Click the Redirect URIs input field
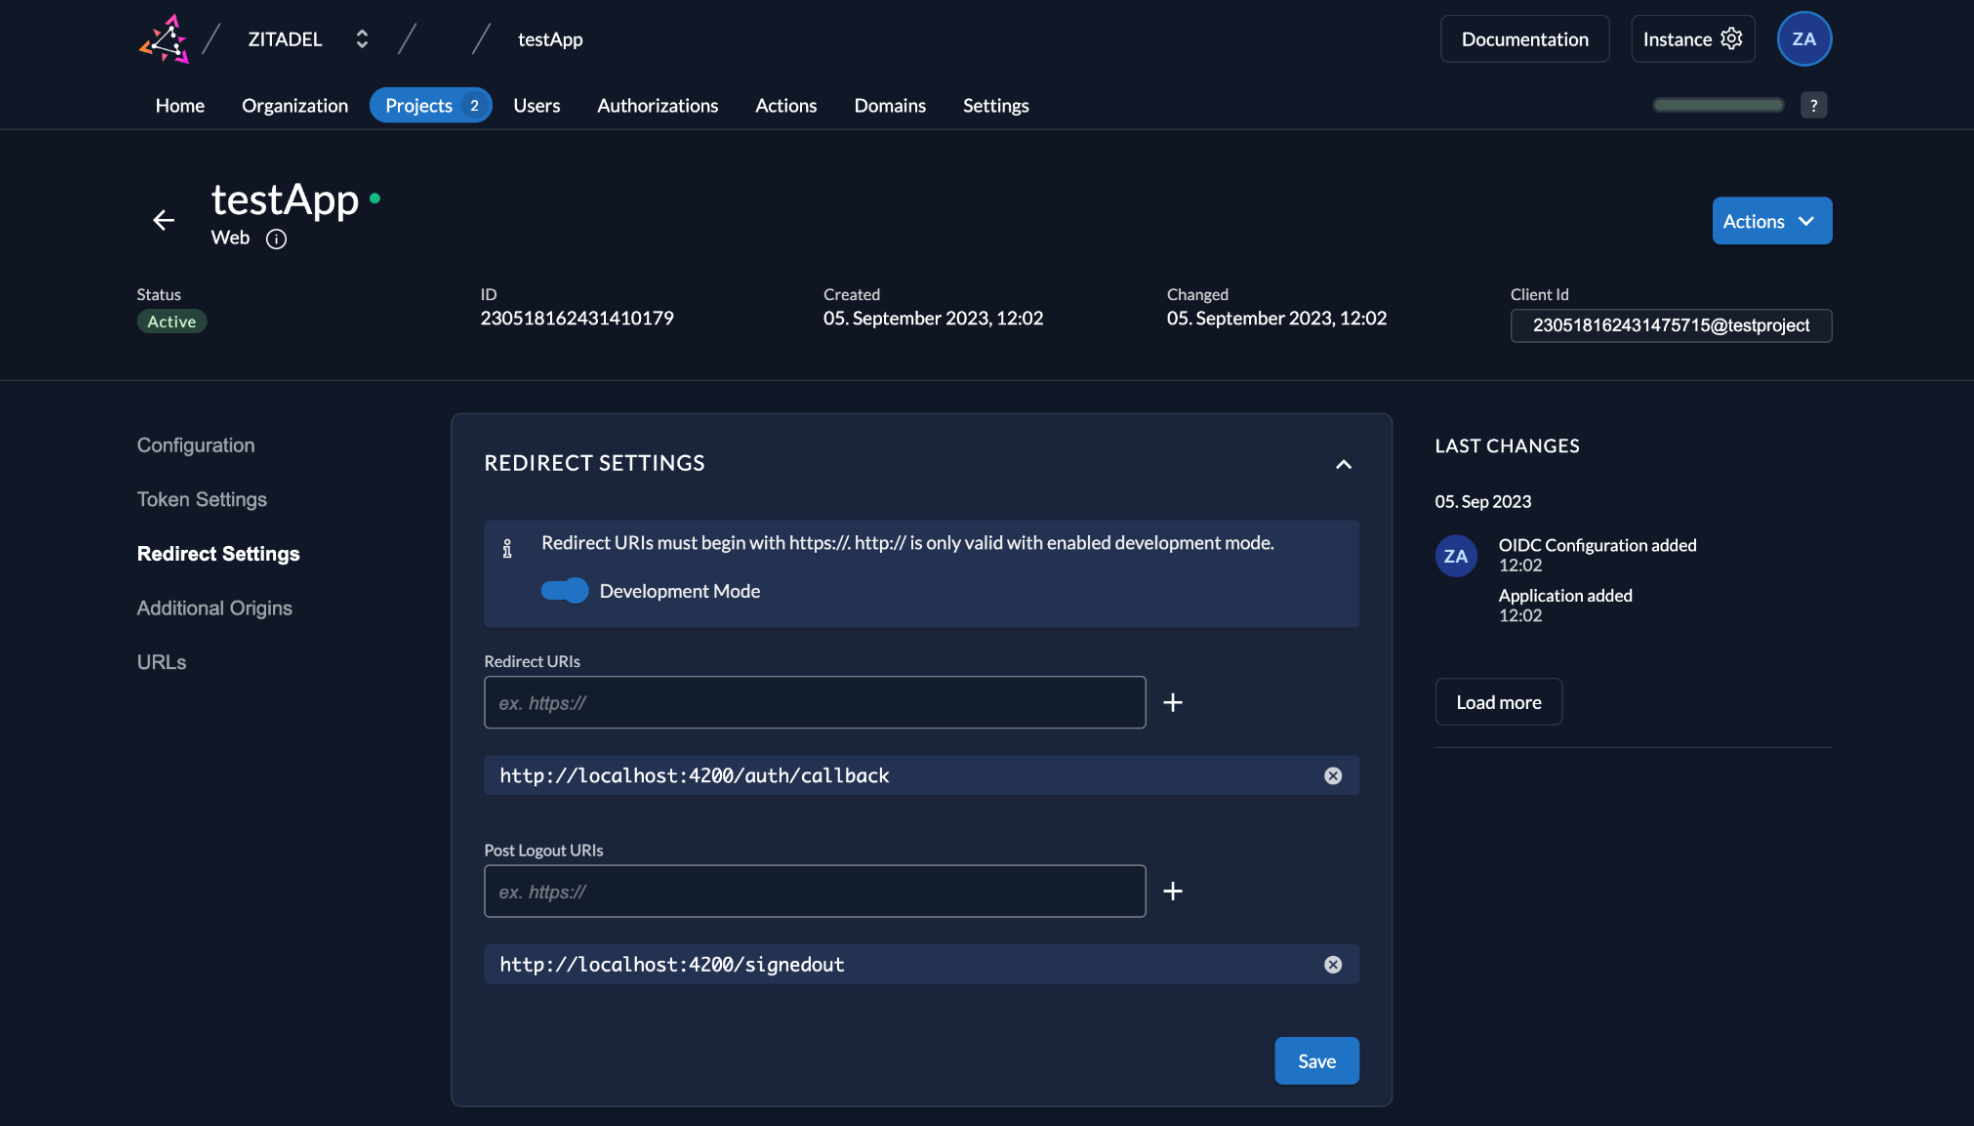 pyautogui.click(x=815, y=702)
